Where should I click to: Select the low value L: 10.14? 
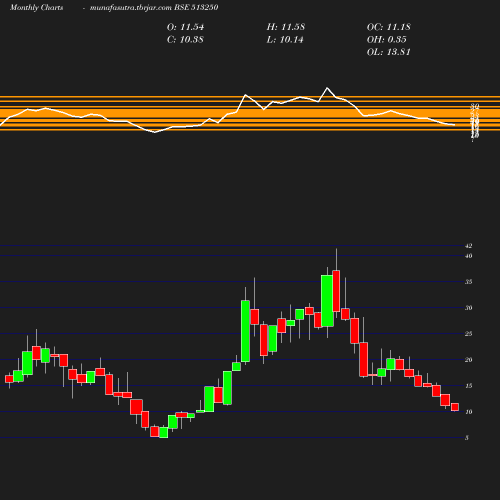click(285, 40)
